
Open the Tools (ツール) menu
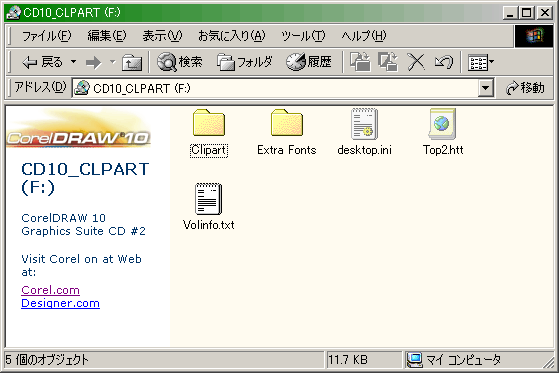(x=303, y=36)
